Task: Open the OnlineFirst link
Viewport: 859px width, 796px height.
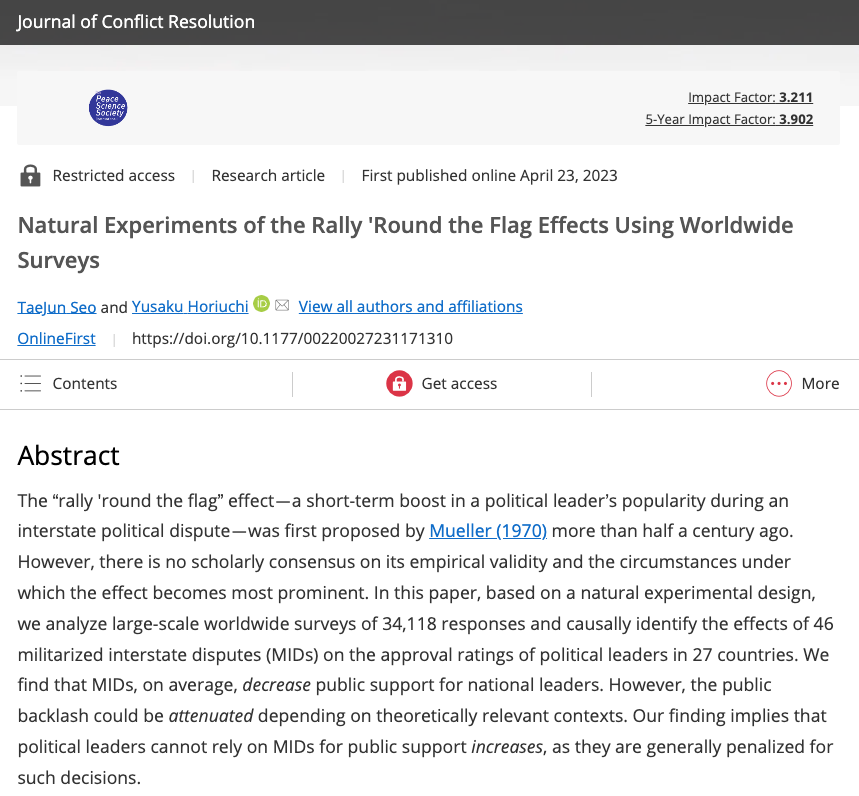Action: (56, 339)
